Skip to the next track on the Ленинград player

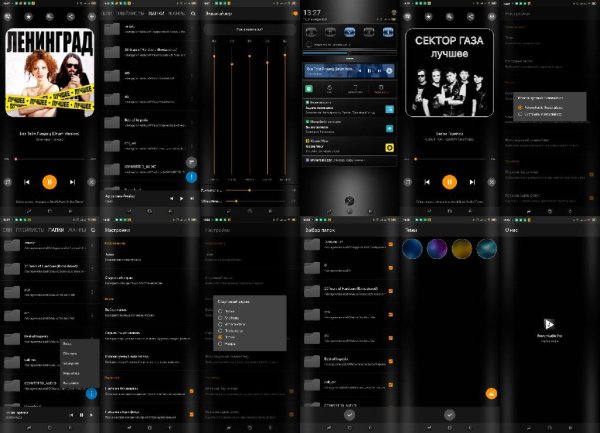[x=72, y=182]
